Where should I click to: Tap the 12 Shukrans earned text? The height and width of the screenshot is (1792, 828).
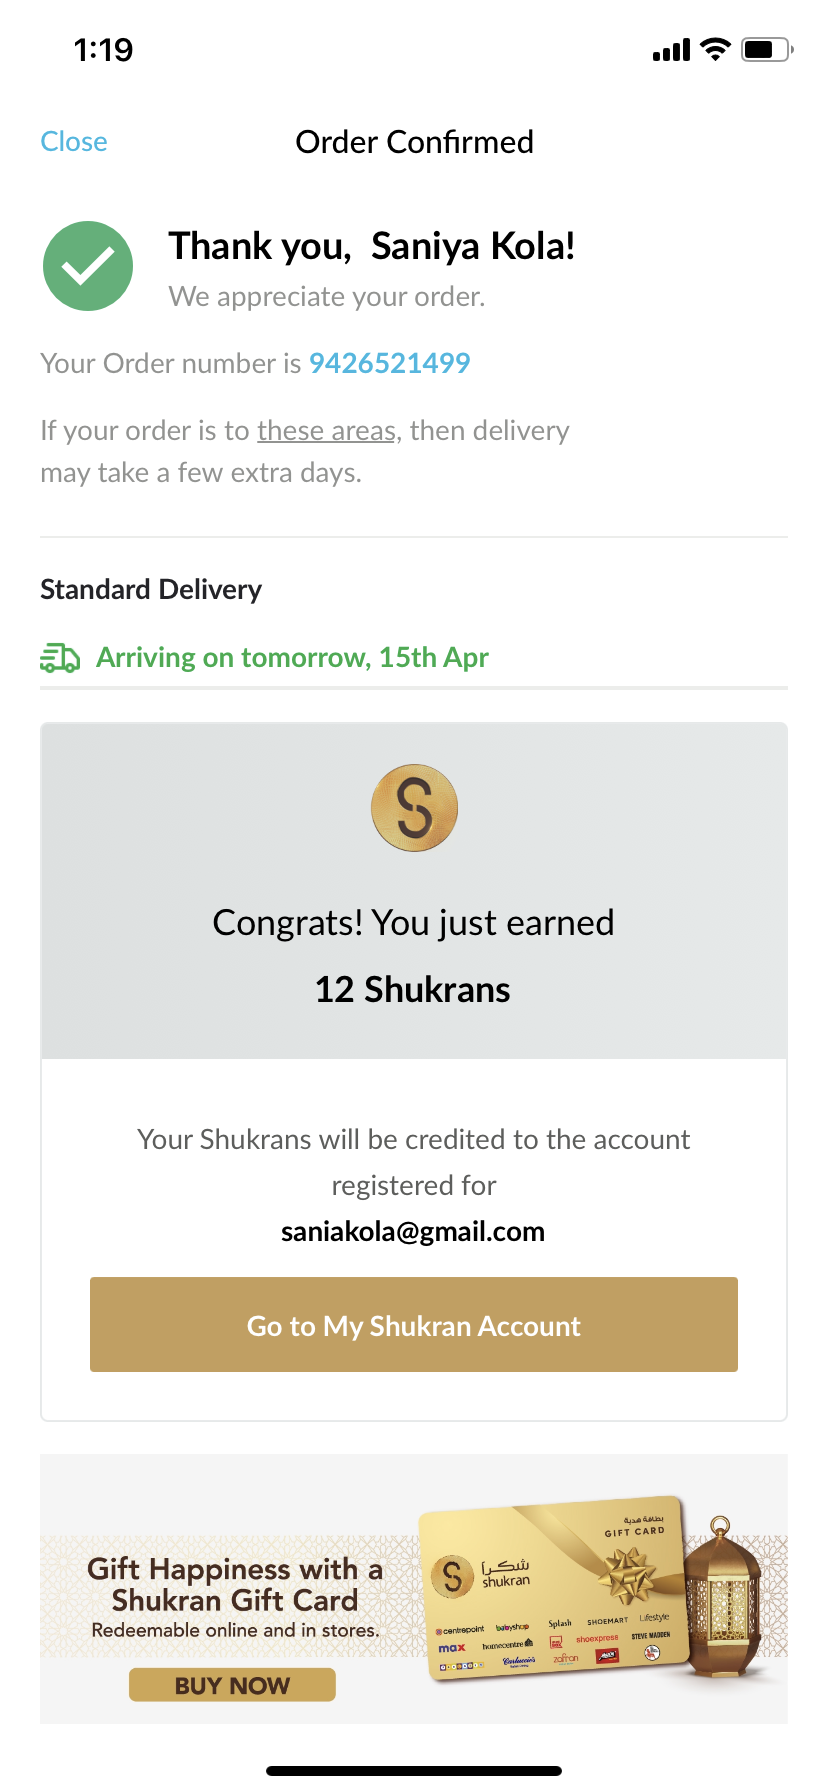click(413, 989)
